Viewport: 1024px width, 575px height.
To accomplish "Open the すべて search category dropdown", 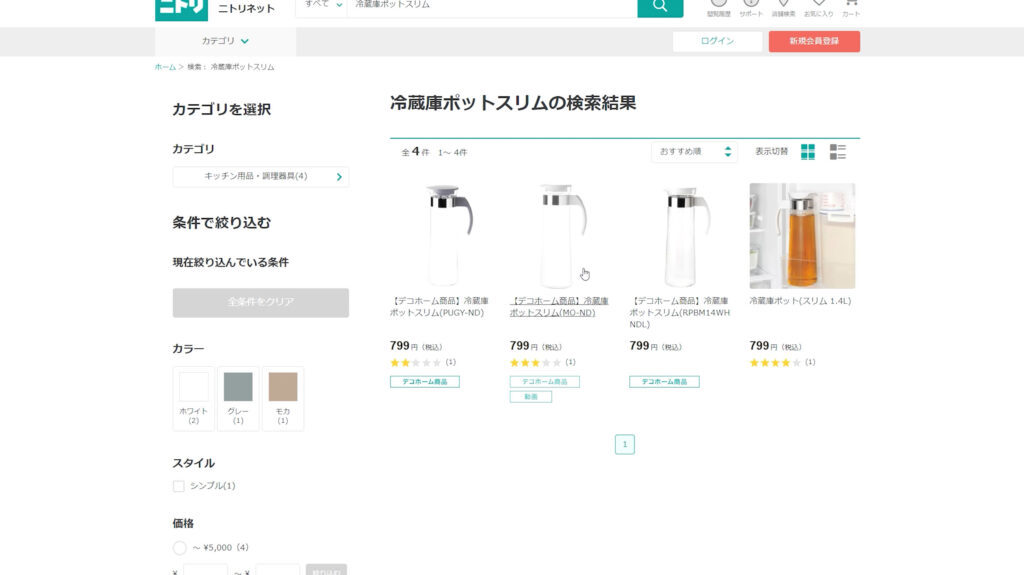I will click(x=323, y=5).
